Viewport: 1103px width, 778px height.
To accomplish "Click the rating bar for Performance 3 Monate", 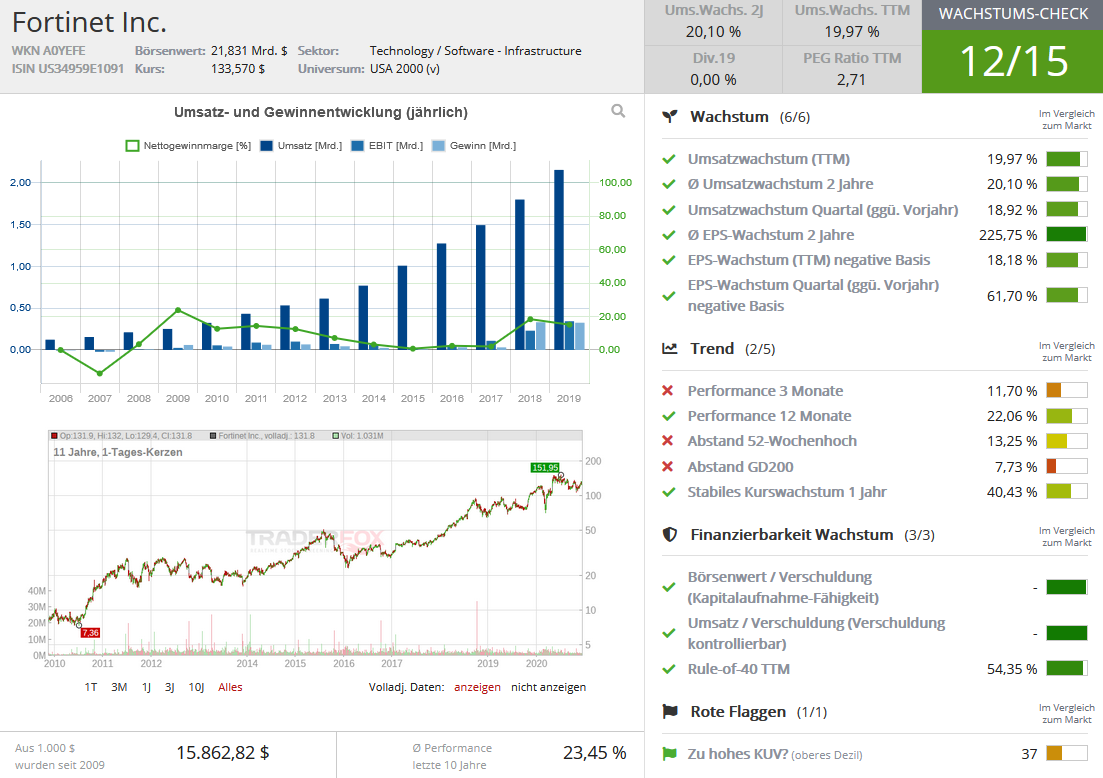I will (1066, 391).
